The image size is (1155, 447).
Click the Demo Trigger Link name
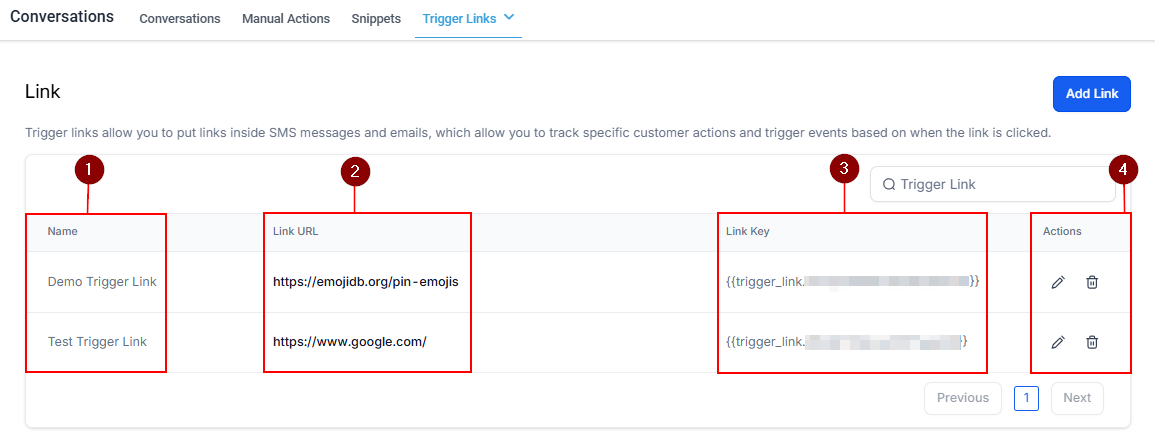click(102, 282)
